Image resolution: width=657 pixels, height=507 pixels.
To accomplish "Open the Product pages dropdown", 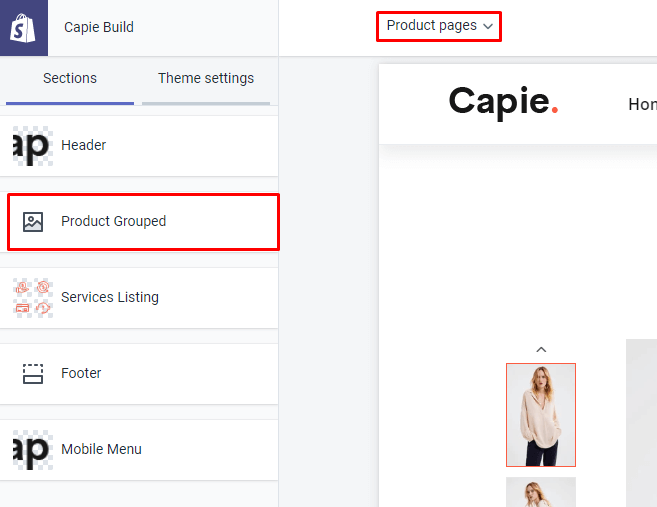I will coord(439,26).
